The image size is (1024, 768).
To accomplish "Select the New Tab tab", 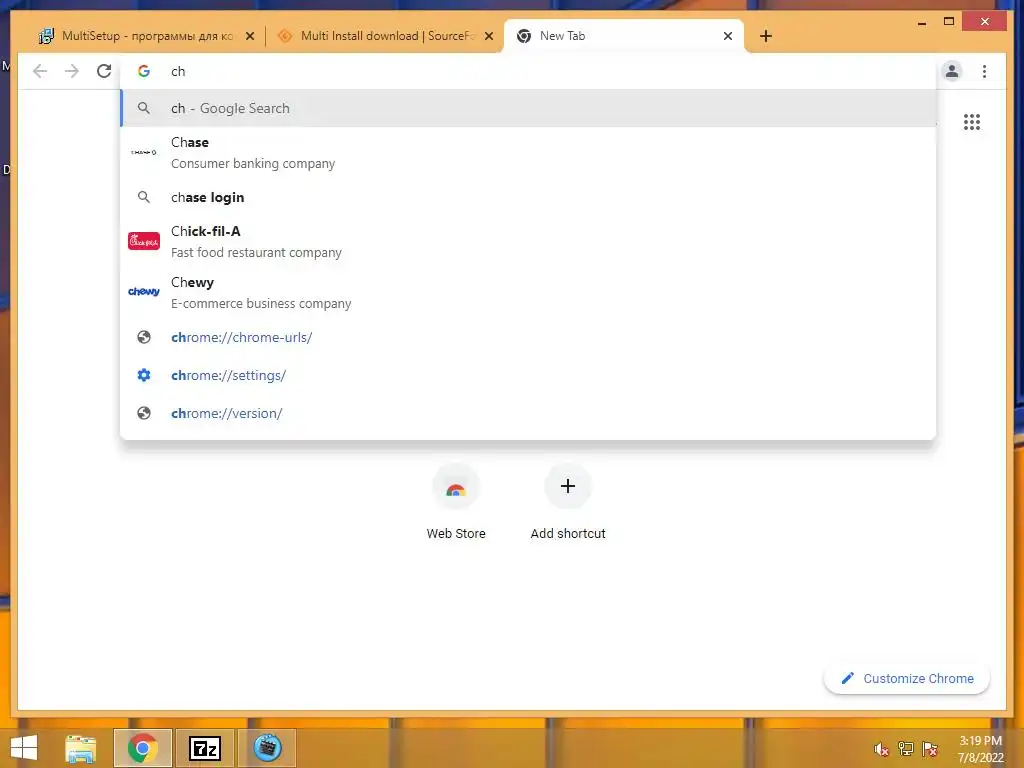I will 624,36.
